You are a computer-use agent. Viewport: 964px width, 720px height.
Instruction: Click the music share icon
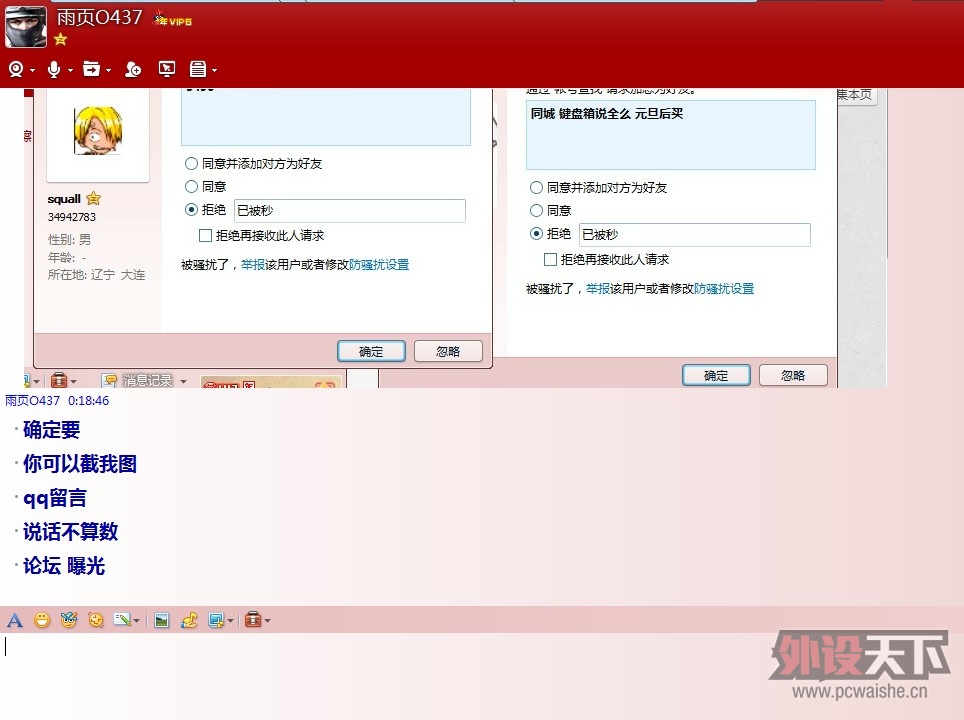pos(189,620)
